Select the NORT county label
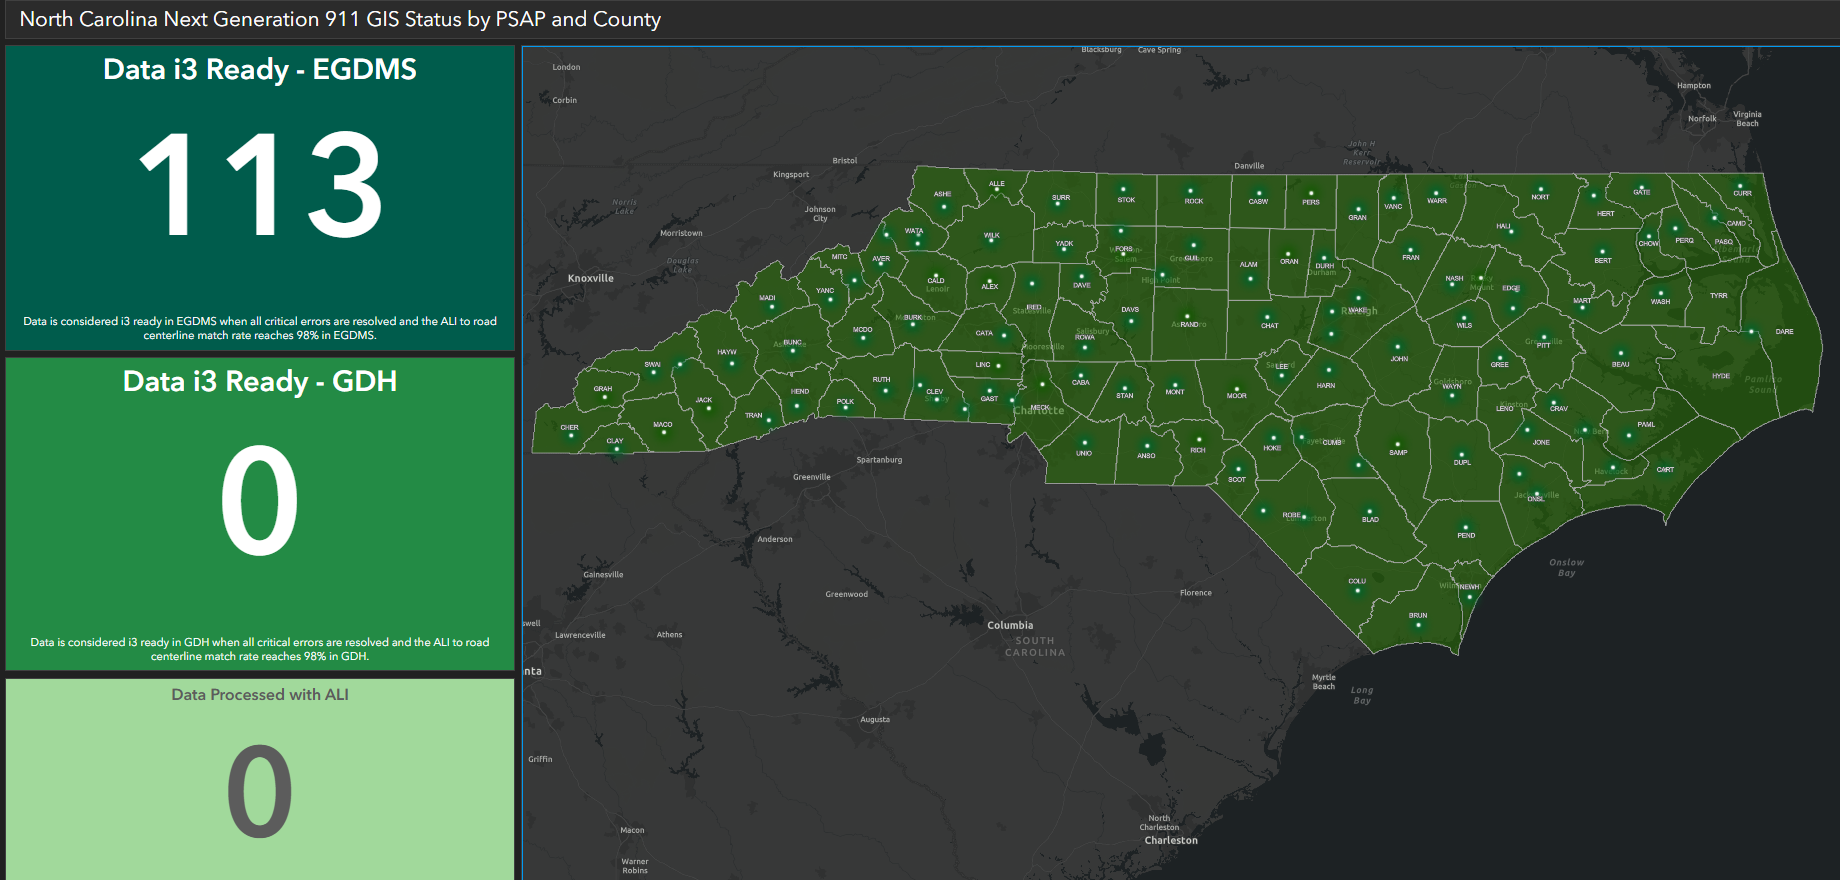This screenshot has width=1840, height=880. [1540, 197]
